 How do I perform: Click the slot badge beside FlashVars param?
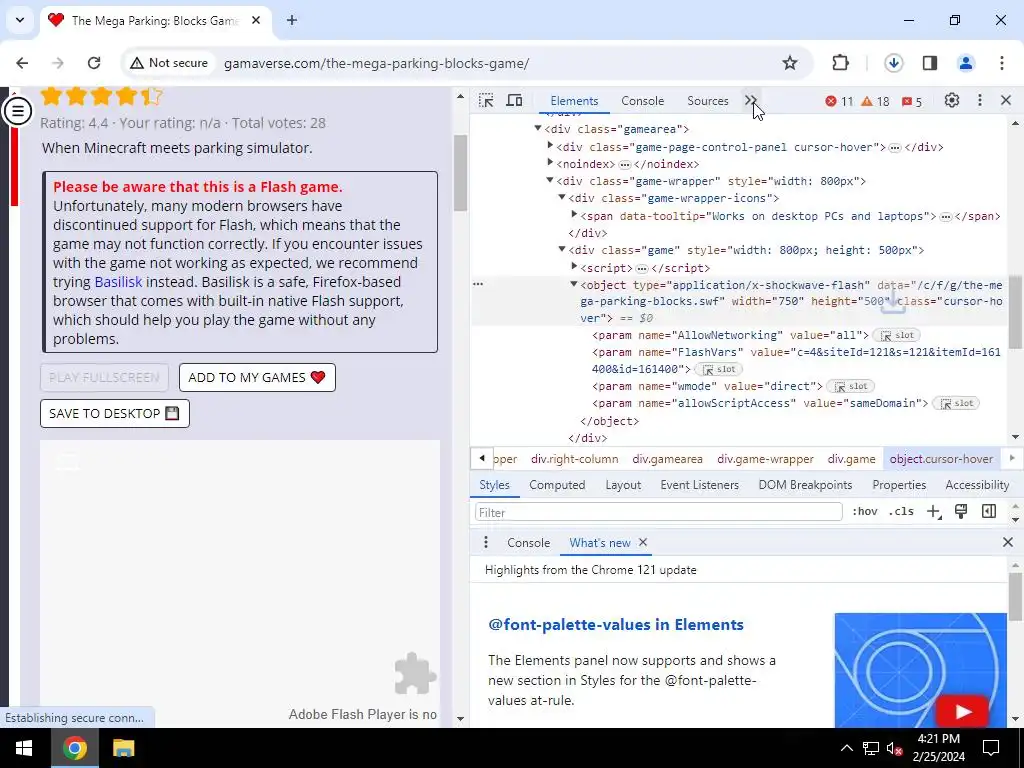click(718, 370)
